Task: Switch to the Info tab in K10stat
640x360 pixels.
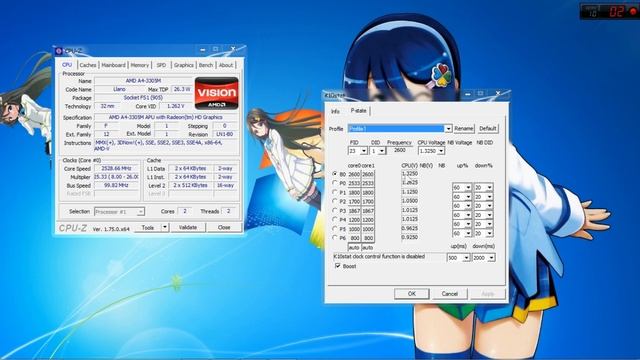Action: (335, 111)
